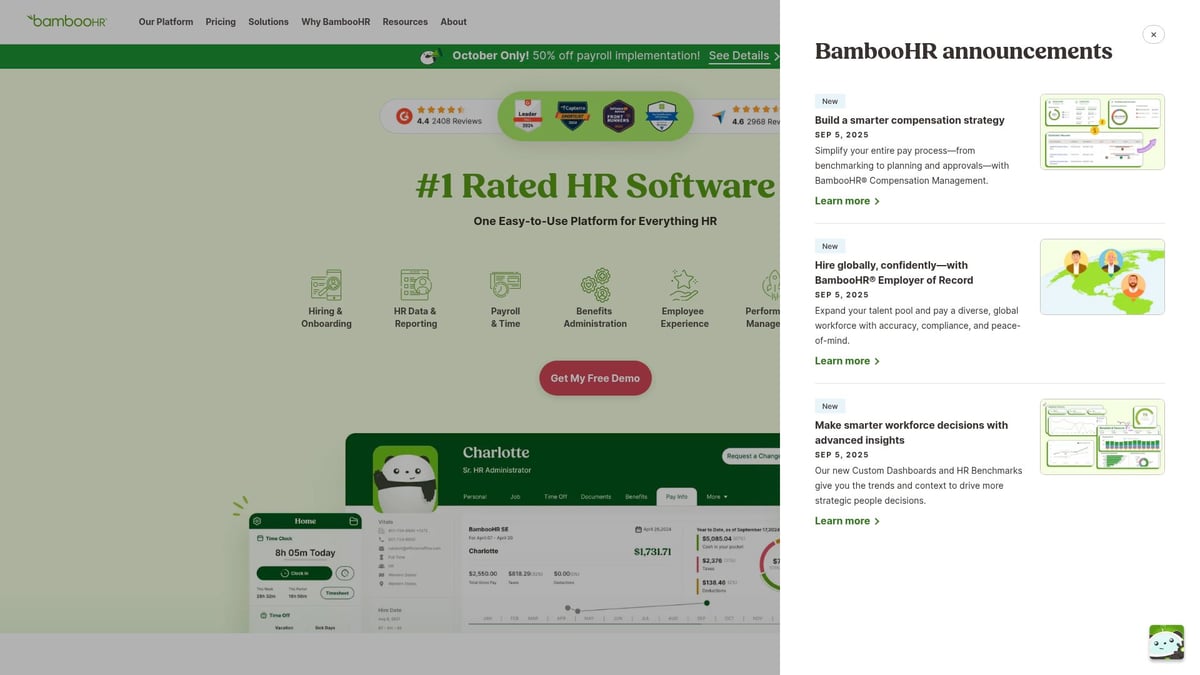This screenshot has width=1200, height=675.
Task: Open the "More" dropdown in employee profile tabs
Action: tap(716, 496)
